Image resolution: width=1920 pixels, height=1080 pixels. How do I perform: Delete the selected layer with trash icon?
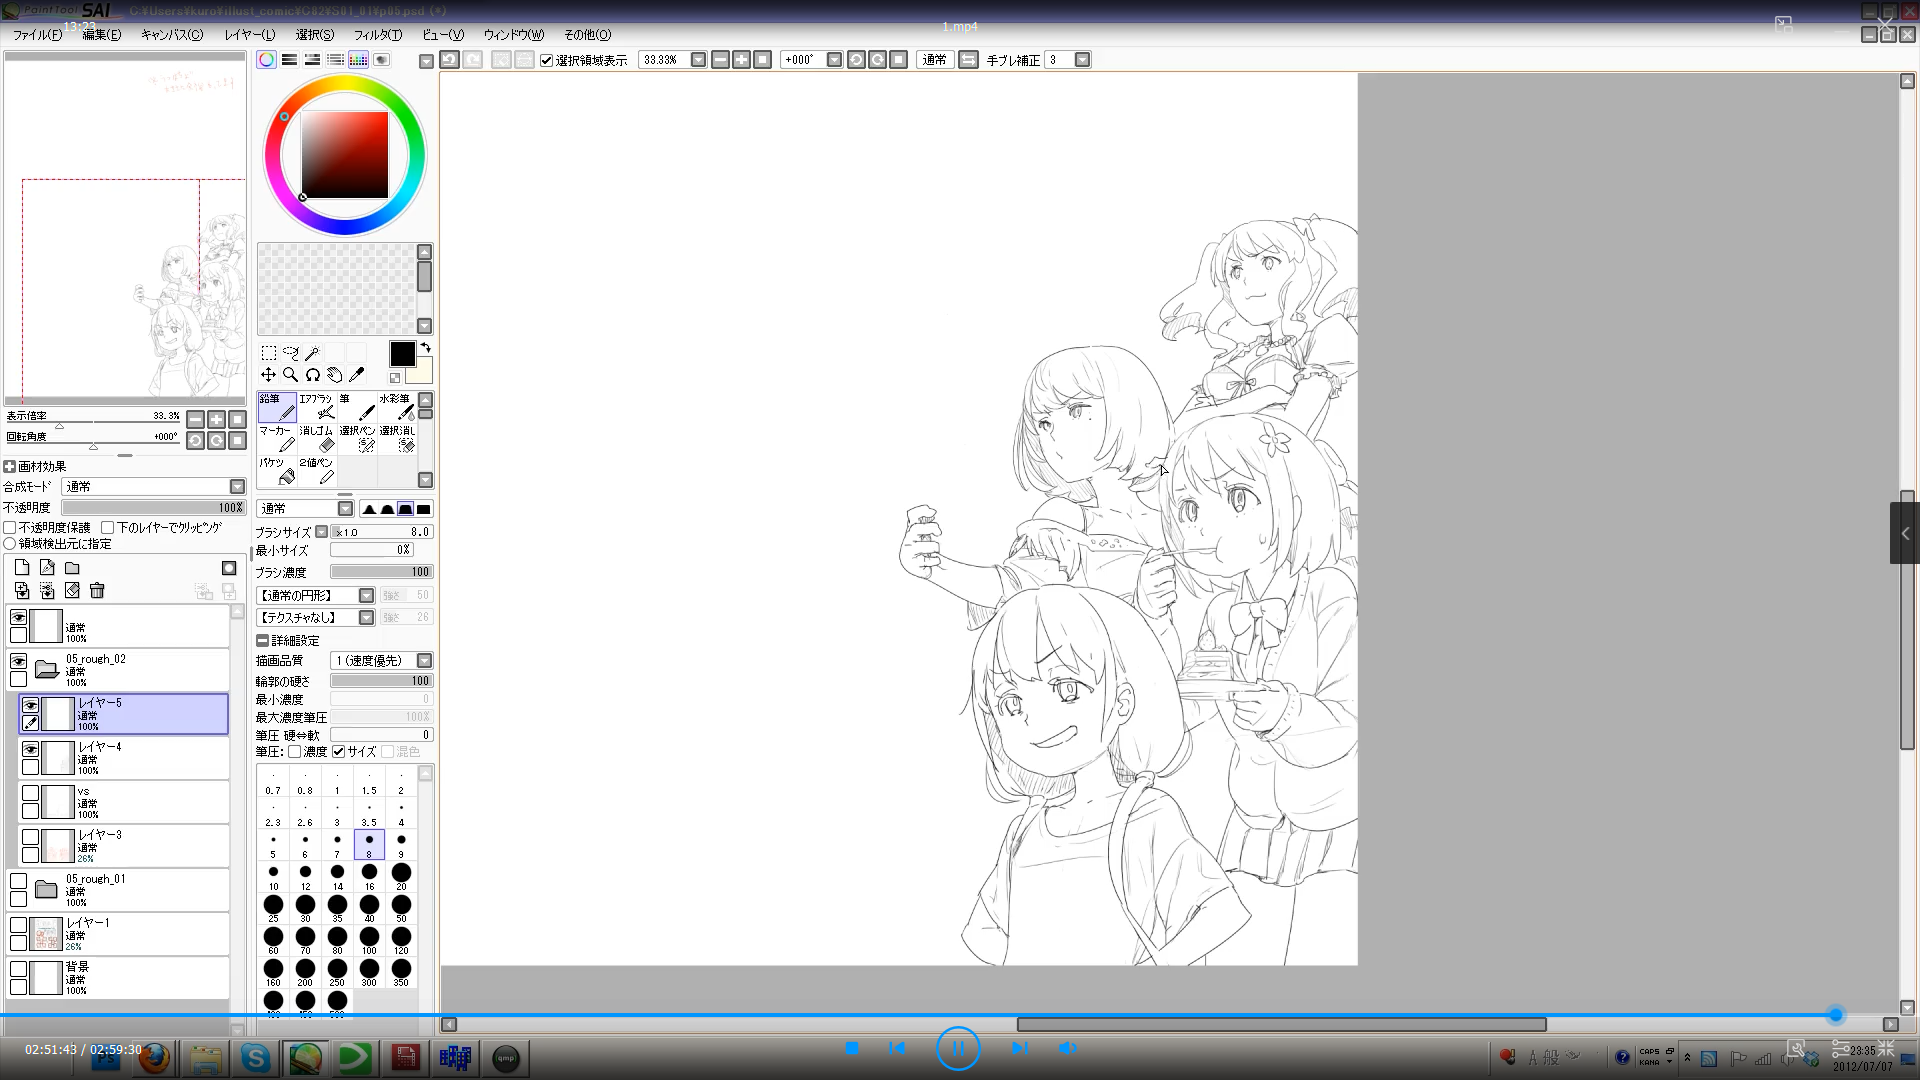(x=97, y=591)
